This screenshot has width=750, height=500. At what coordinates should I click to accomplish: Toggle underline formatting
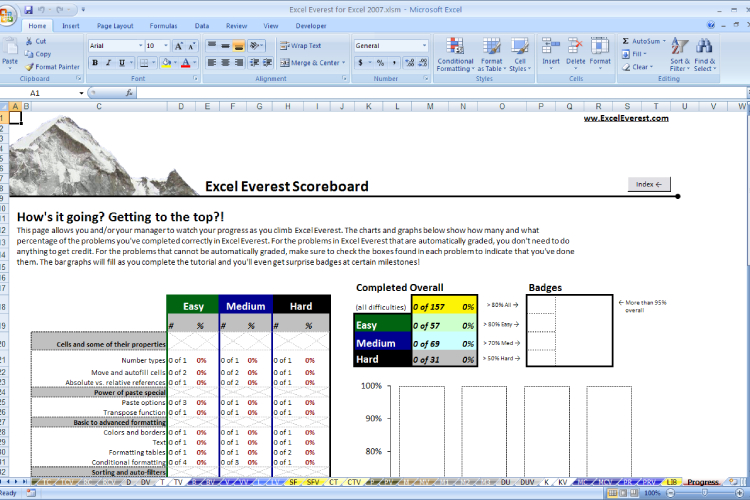click(x=122, y=63)
